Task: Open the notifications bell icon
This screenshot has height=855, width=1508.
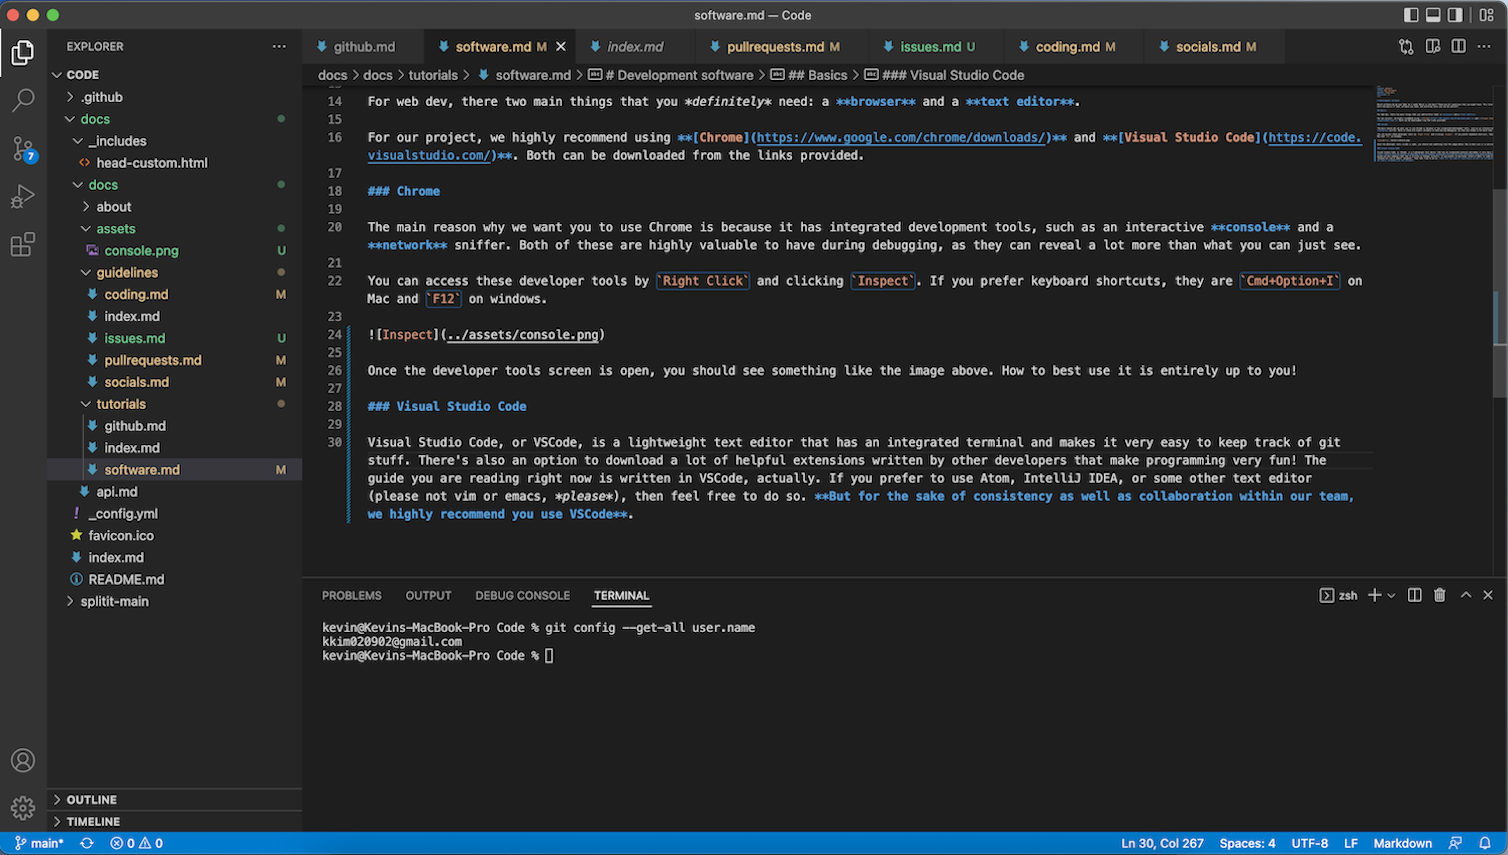Action: [x=1485, y=843]
